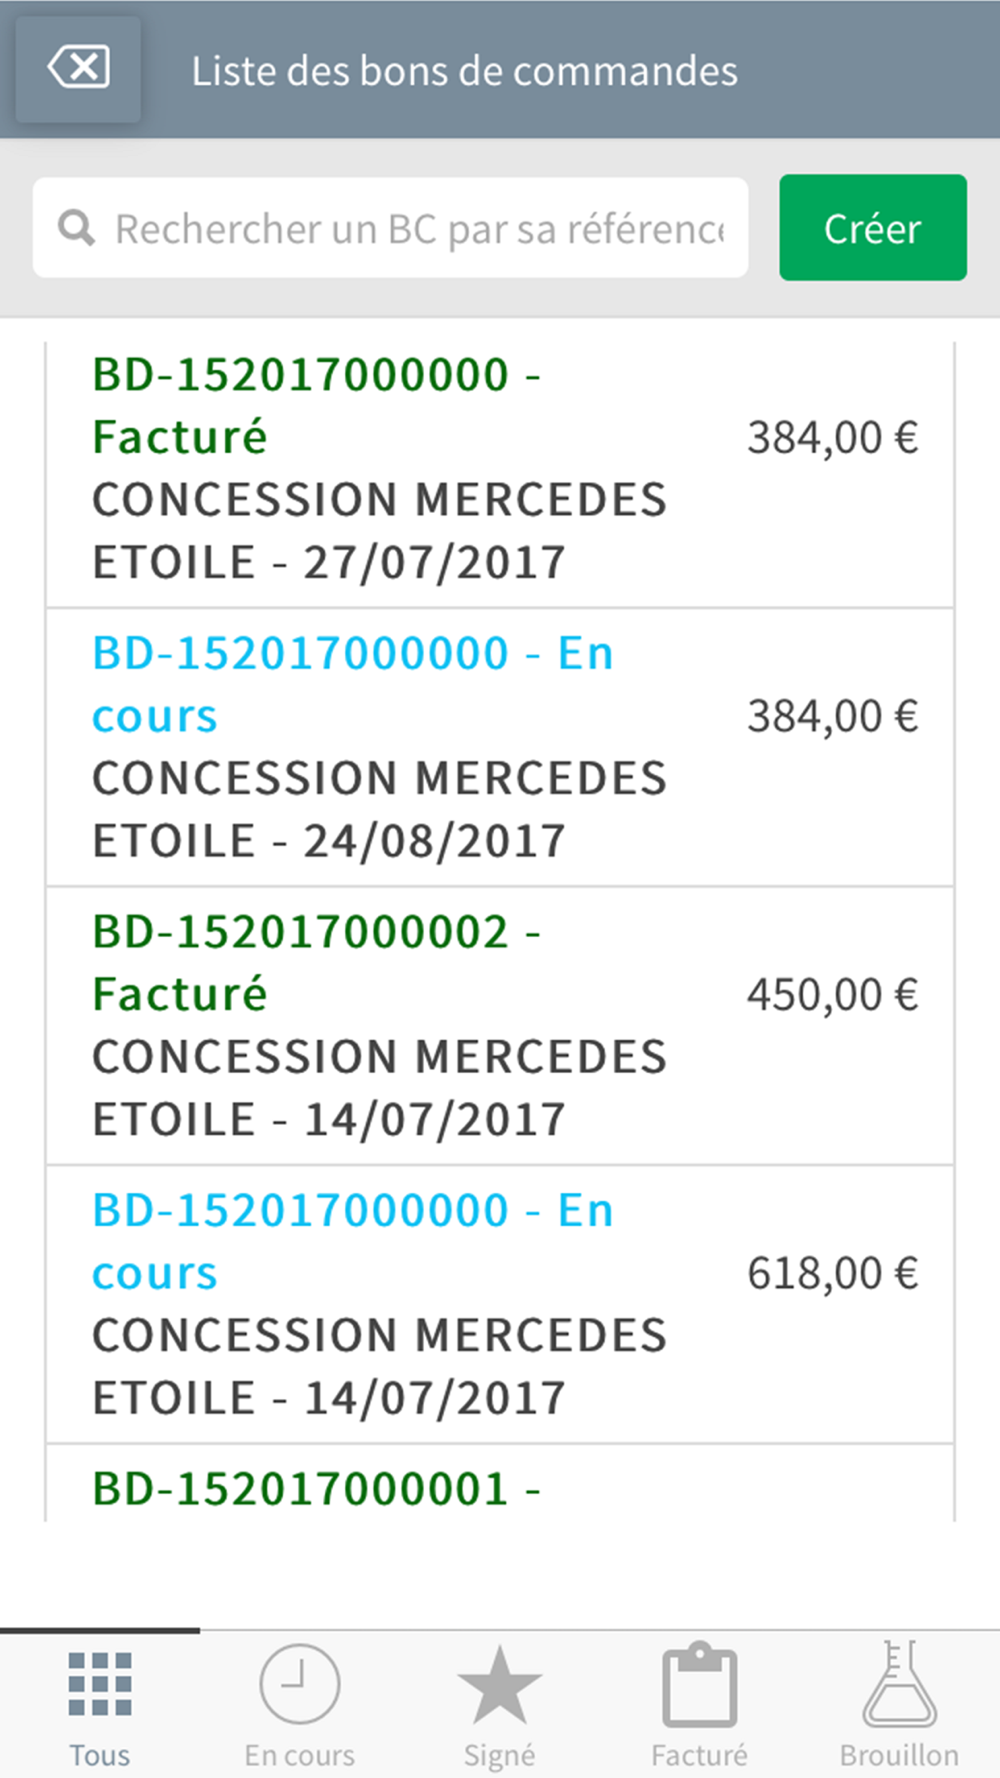The image size is (1000, 1778).
Task: Click the search magnifier icon
Action: (76, 228)
